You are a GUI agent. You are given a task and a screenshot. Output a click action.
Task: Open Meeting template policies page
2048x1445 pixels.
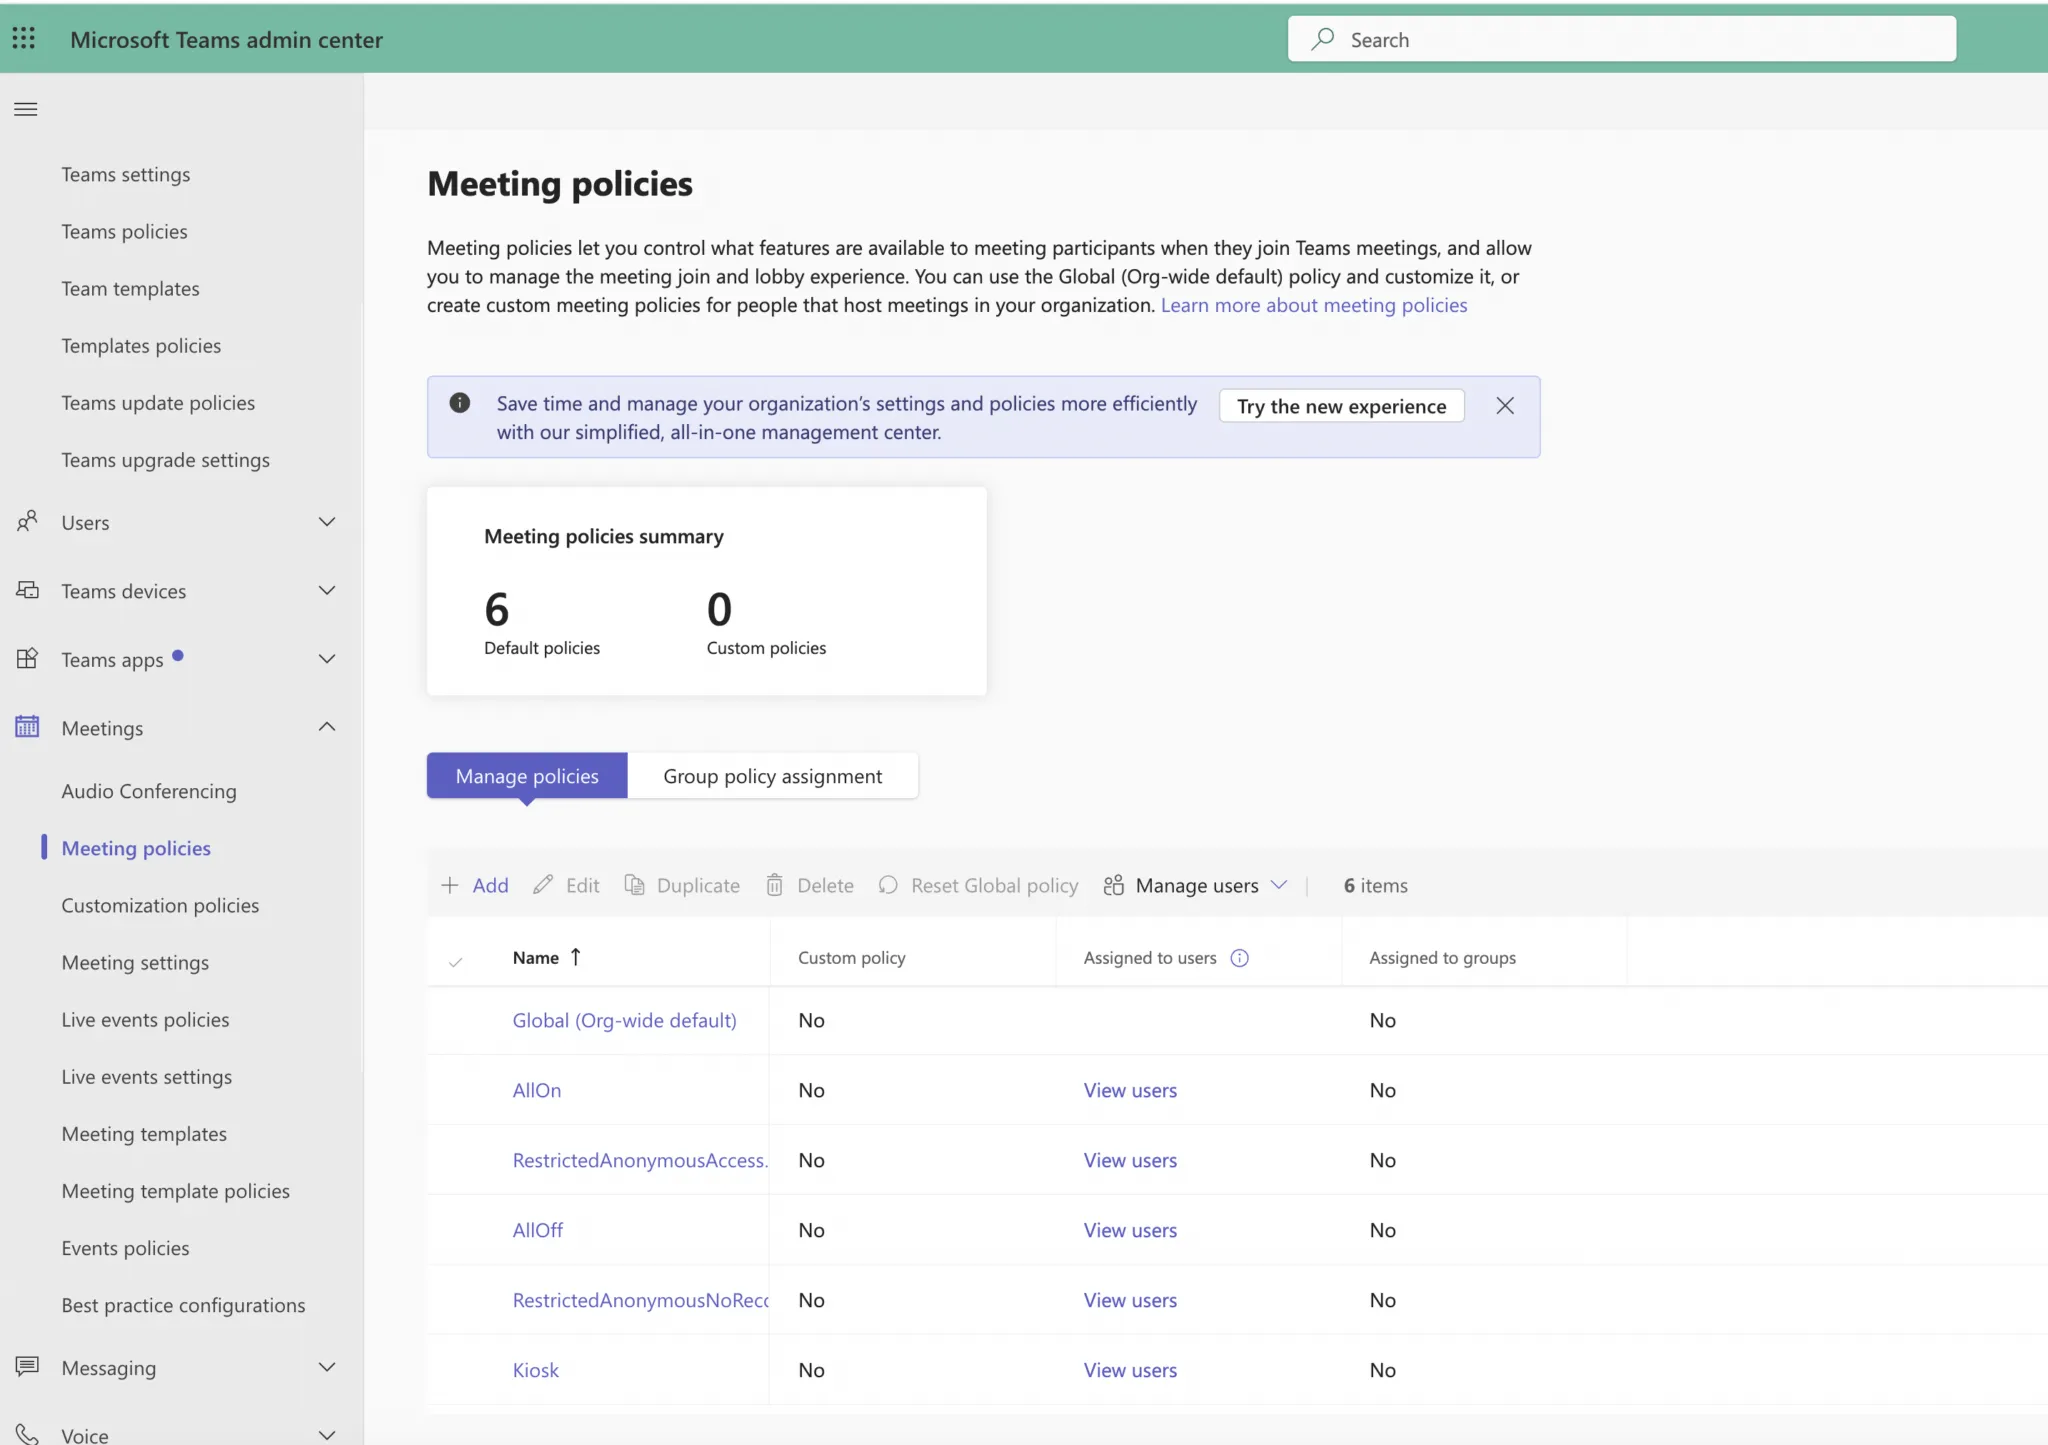tap(176, 1191)
